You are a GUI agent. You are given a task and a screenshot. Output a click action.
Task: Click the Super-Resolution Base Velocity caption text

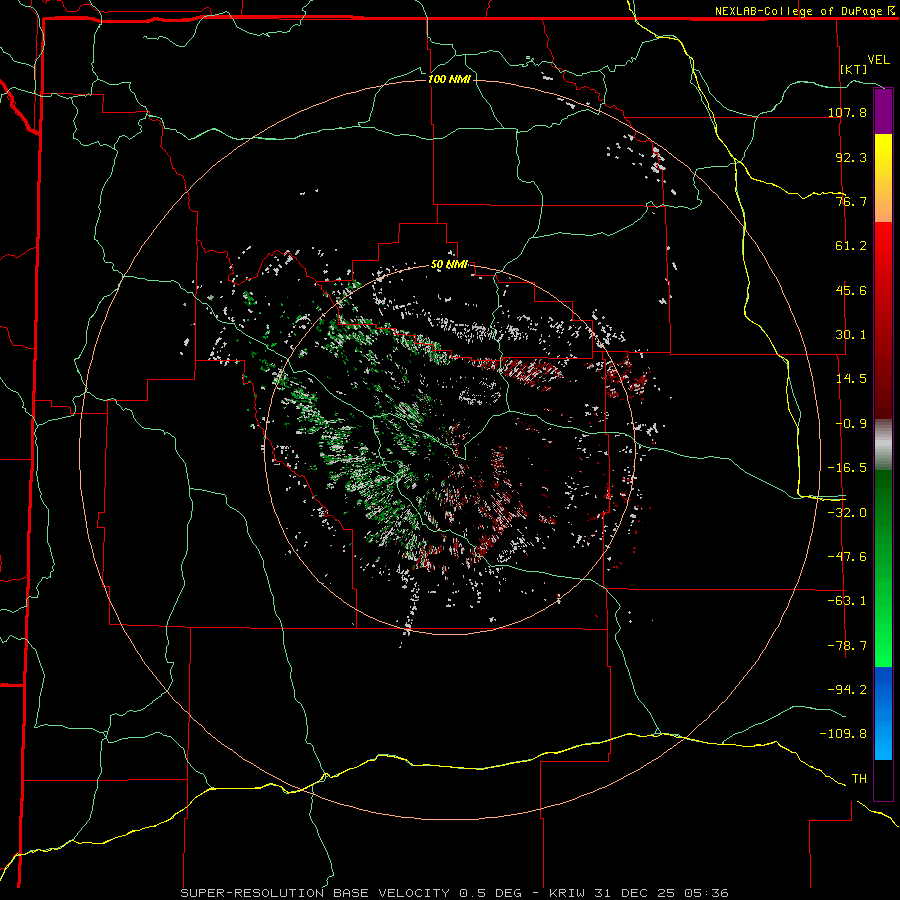455,893
